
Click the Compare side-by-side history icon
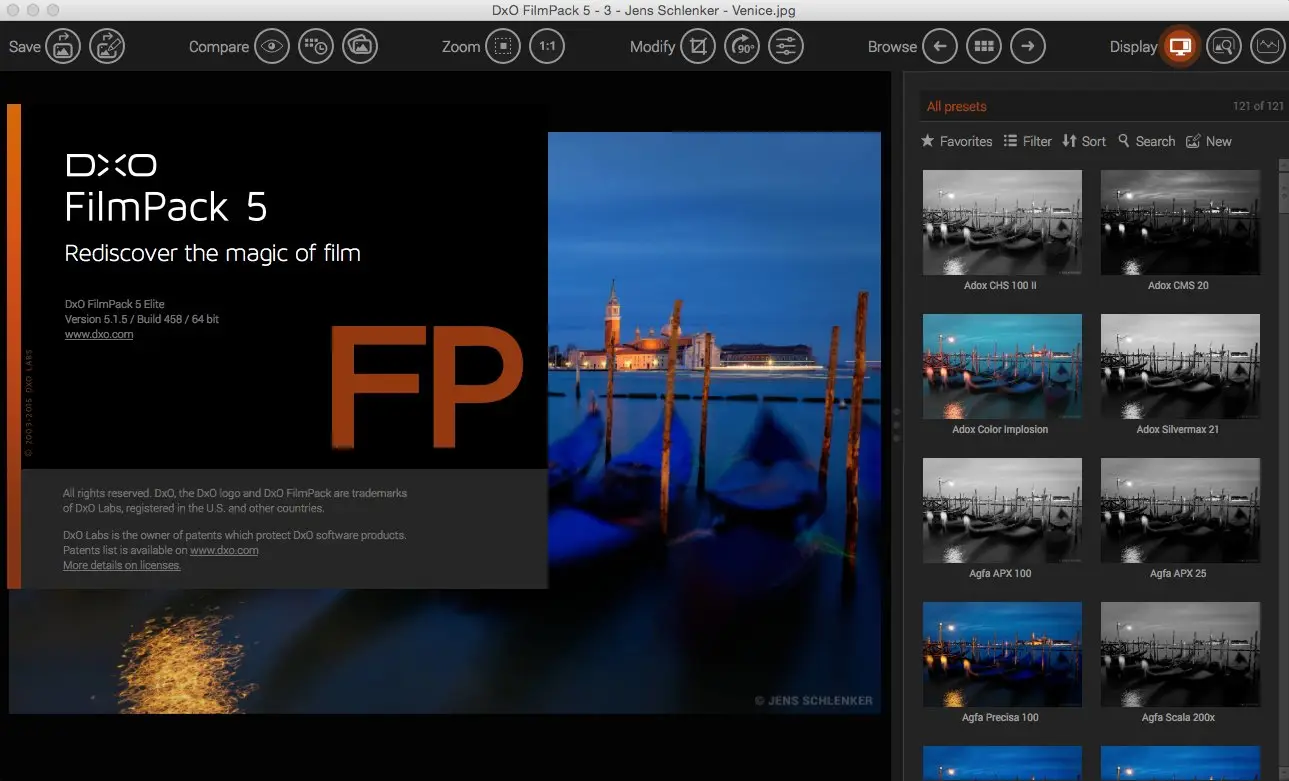point(316,46)
